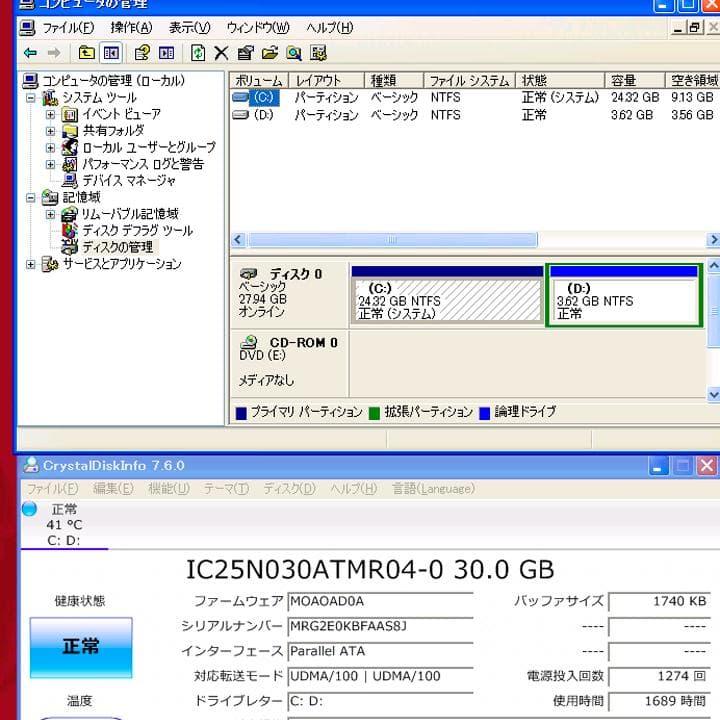720x720 pixels.
Task: Click the 対応転送モード UDMA/100 field
Action: click(x=380, y=676)
